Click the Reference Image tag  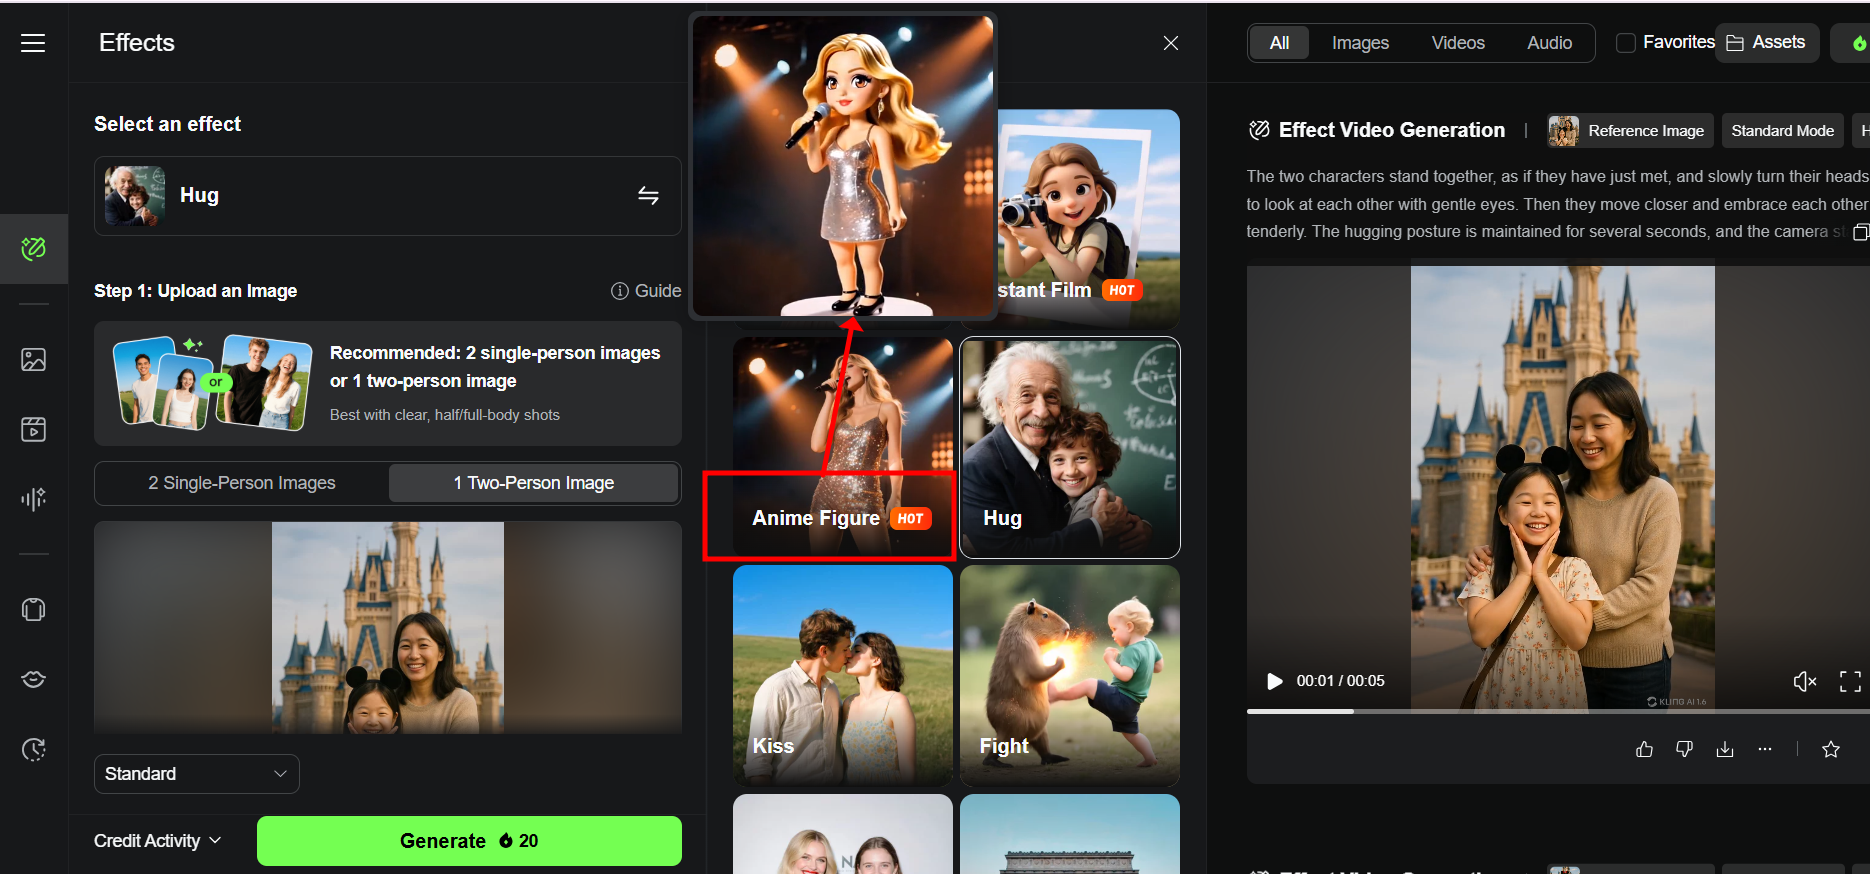1630,131
